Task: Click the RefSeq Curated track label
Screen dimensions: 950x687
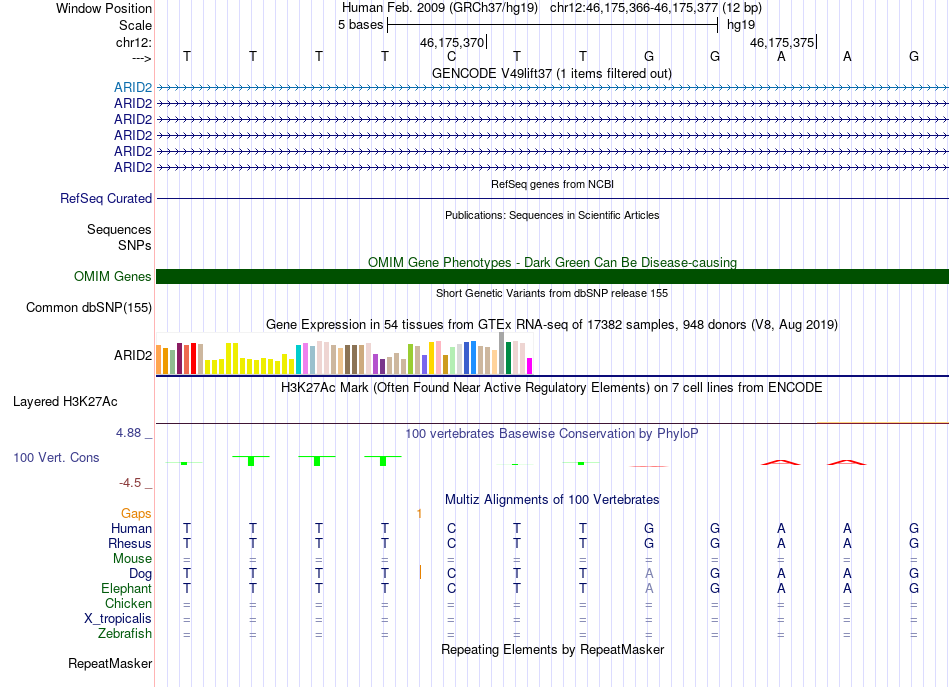Action: 106,198
